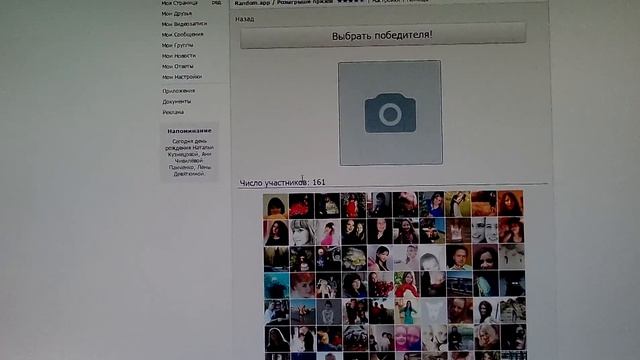This screenshot has width=640, height=360.
Task: Select the avatar with red flowers on black
Action: click(x=301, y=206)
